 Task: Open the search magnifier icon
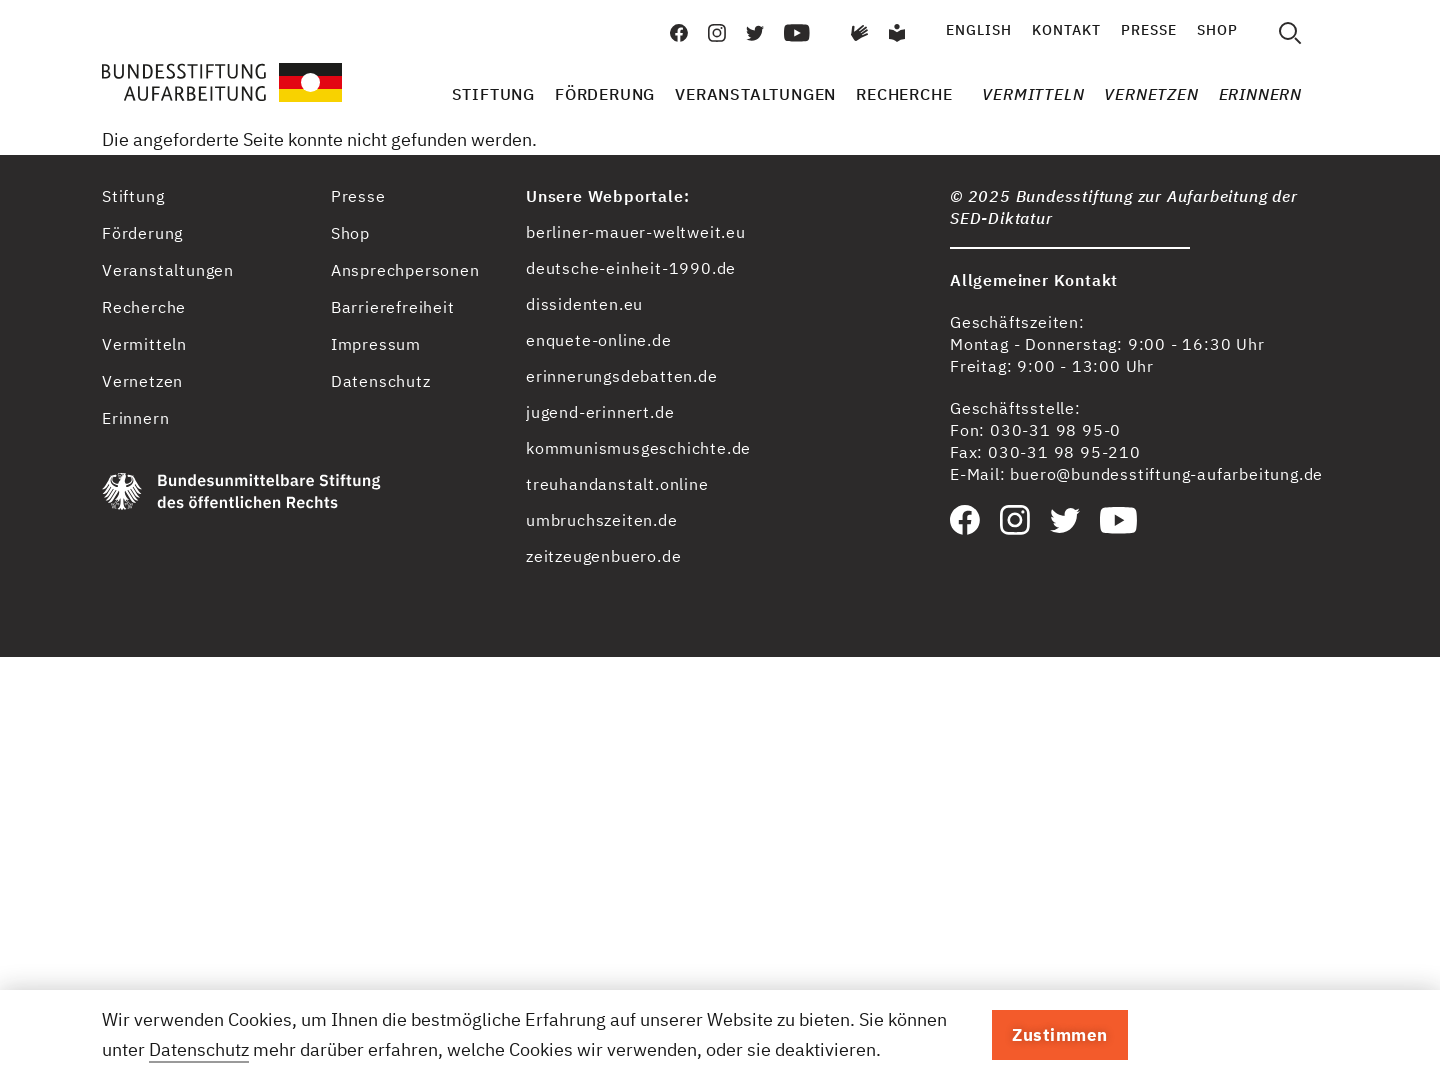1290,33
